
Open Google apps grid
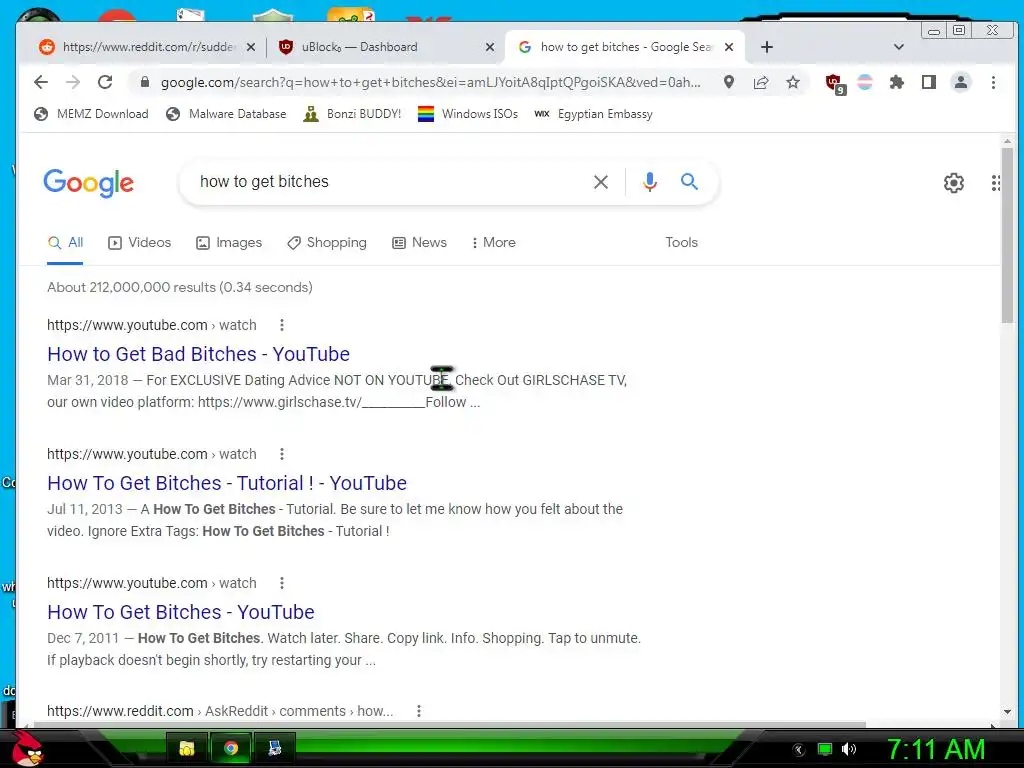pyautogui.click(x=995, y=183)
